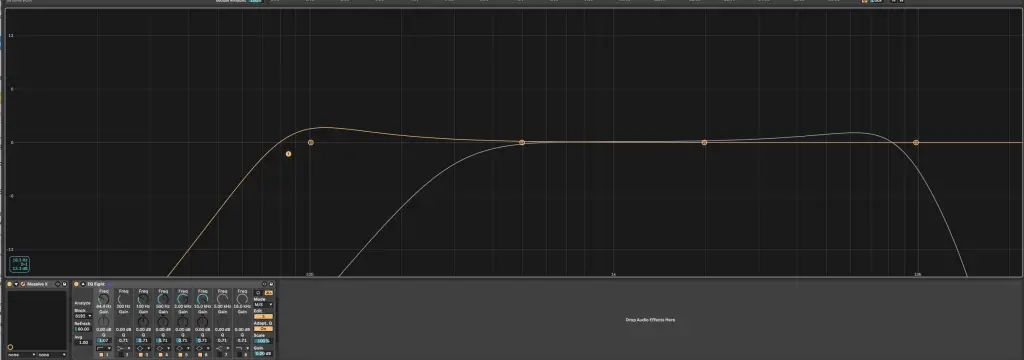Collapse the EQ Eight expanded display
The image size is (1024, 360).
pyautogui.click(x=83, y=284)
